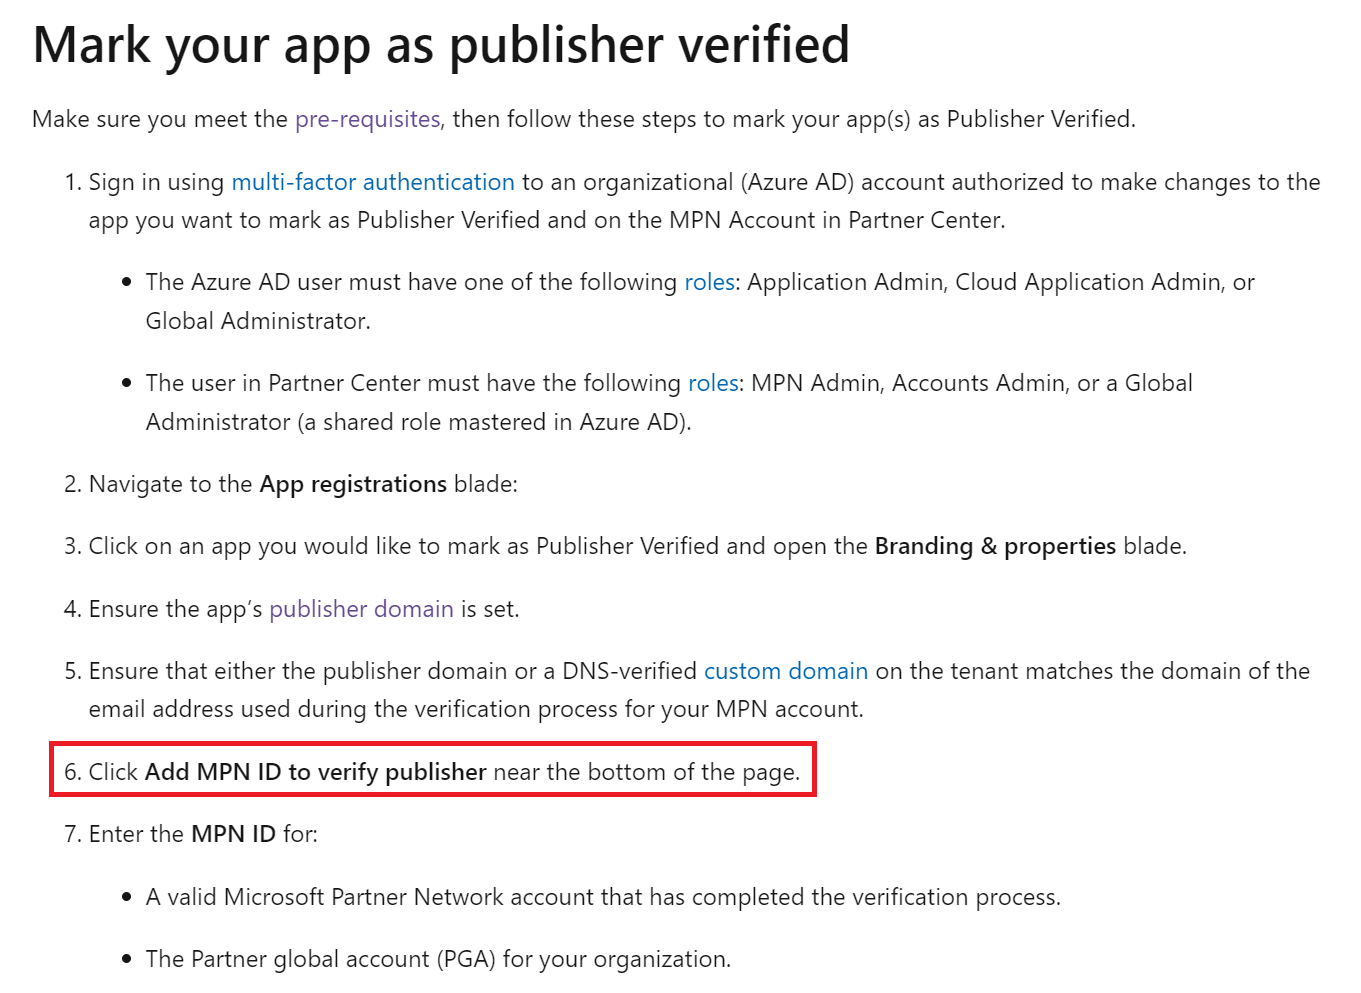Click the bold App registrations text
The height and width of the screenshot is (993, 1361).
(352, 484)
